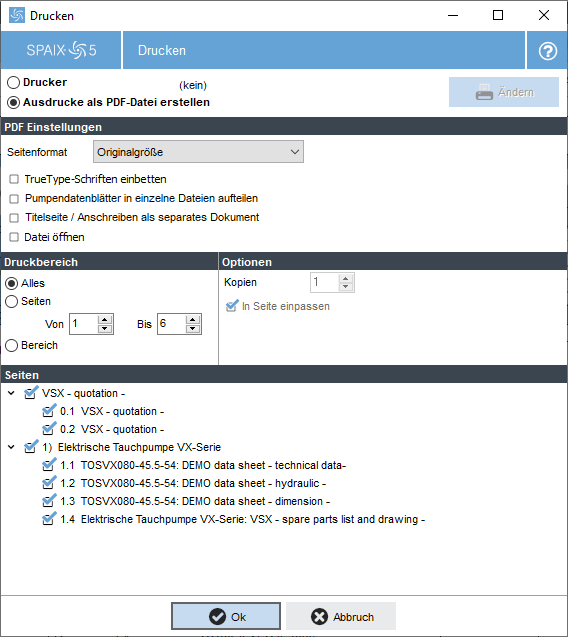Image resolution: width=568 pixels, height=637 pixels.
Task: Uncheck the 1.3 dimension data sheet page
Action: pos(48,501)
